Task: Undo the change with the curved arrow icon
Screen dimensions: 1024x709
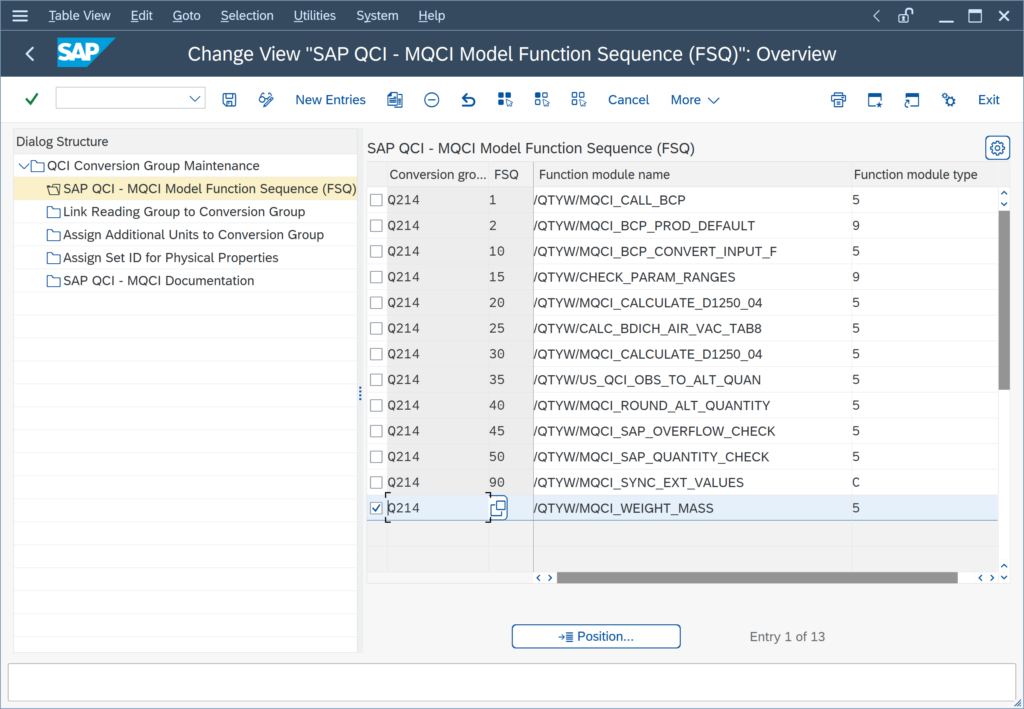Action: coord(468,99)
